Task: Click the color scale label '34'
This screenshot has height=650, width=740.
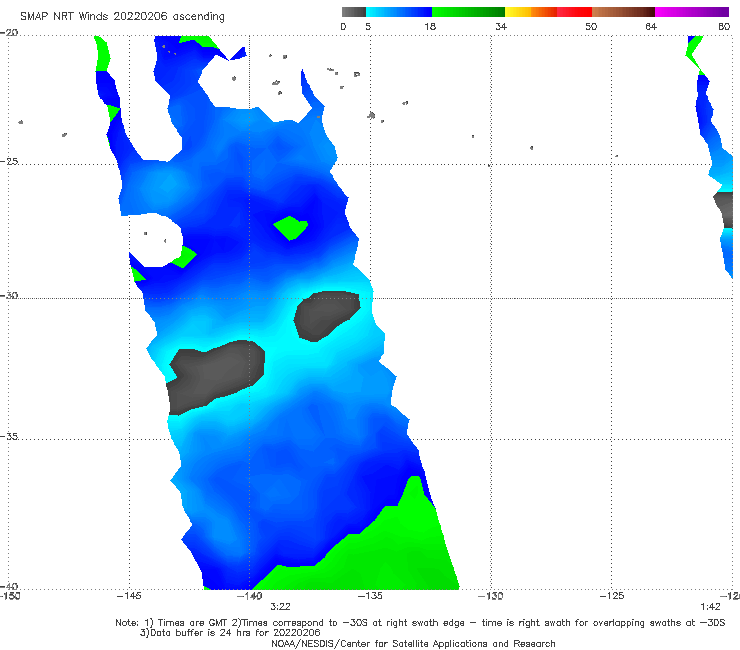Action: 501,26
